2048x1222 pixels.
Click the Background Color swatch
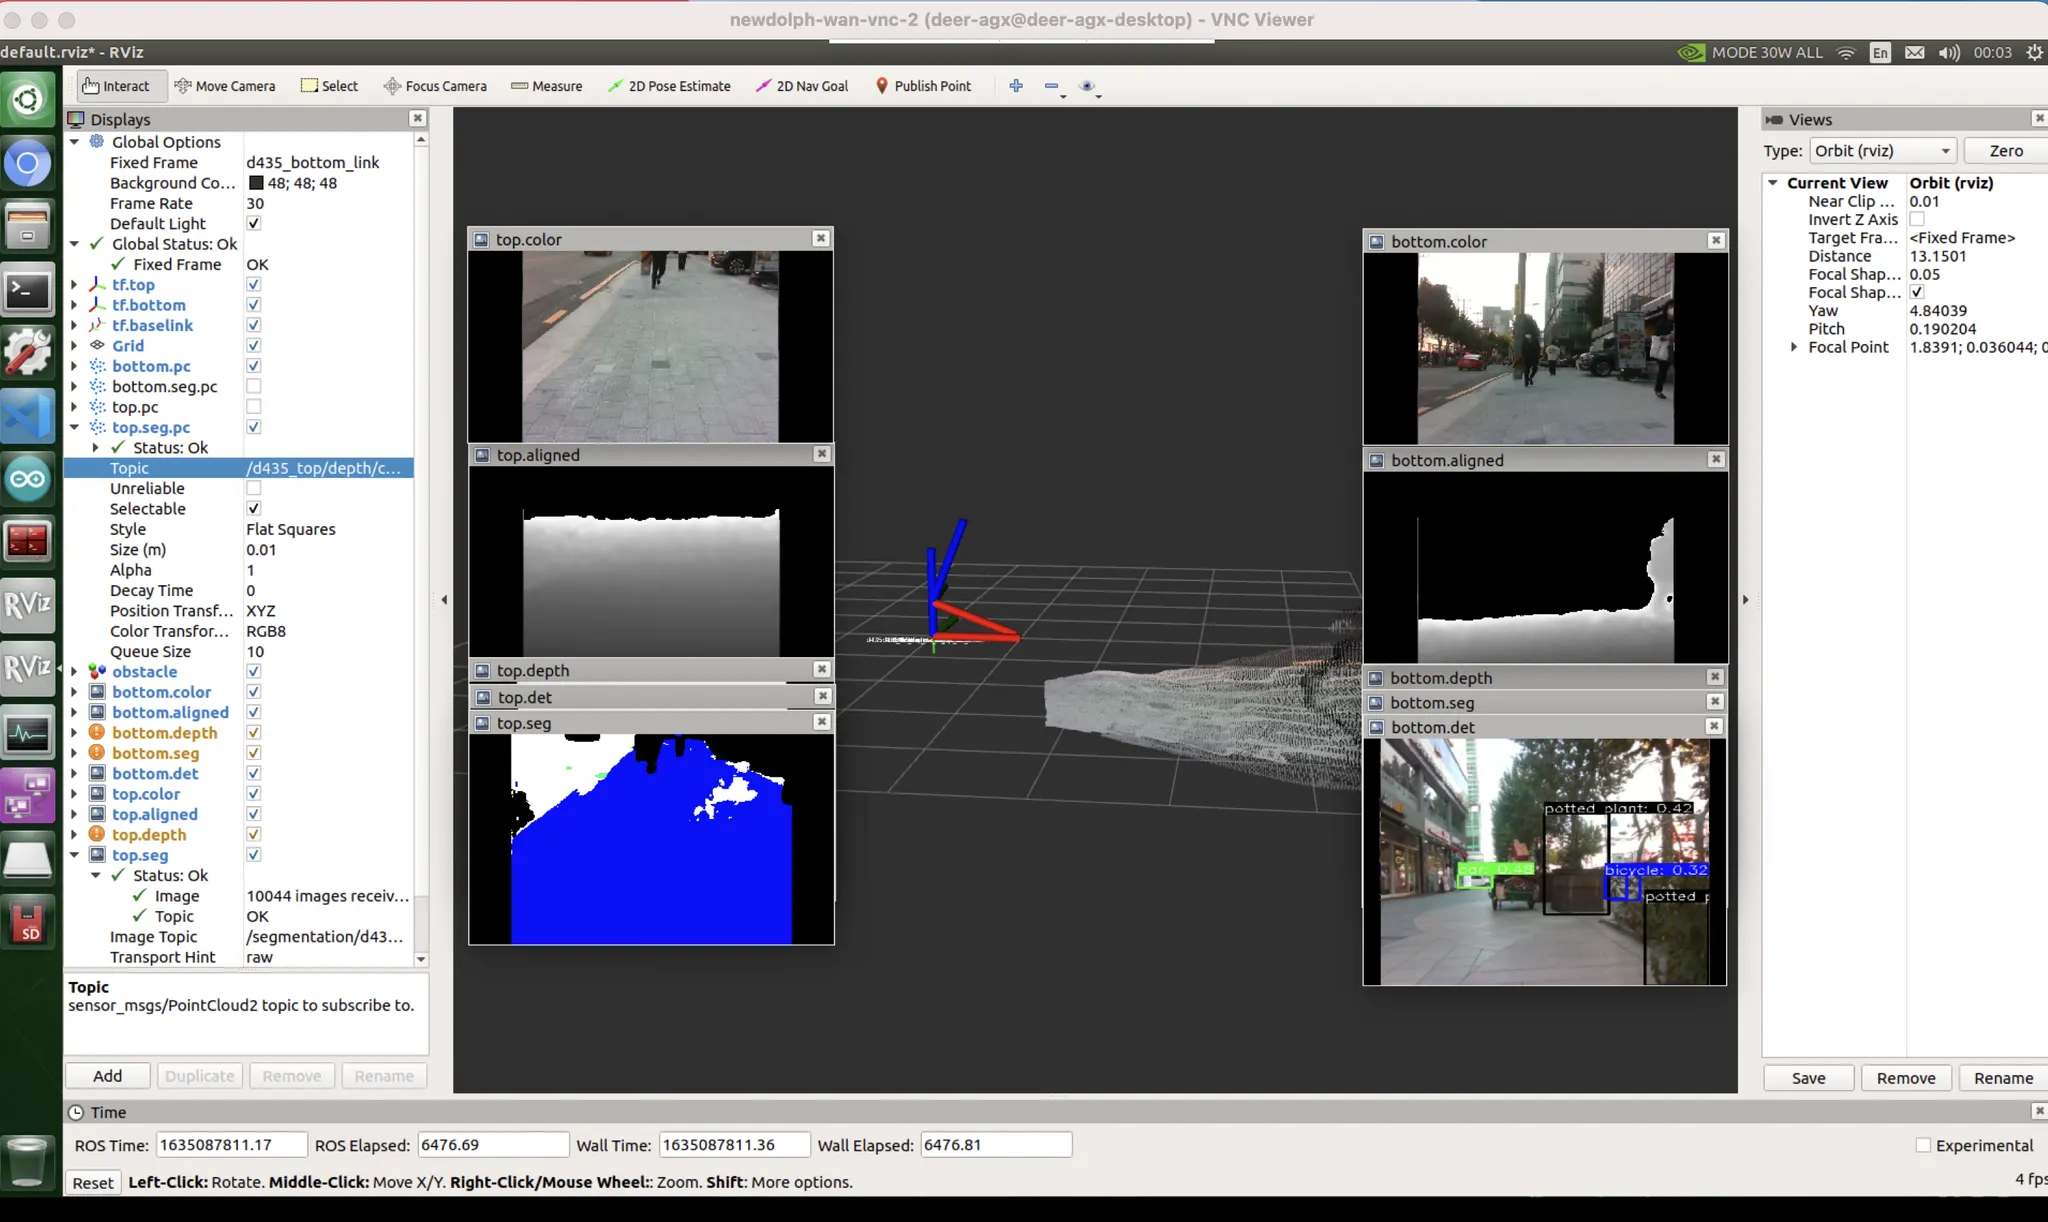coord(256,183)
